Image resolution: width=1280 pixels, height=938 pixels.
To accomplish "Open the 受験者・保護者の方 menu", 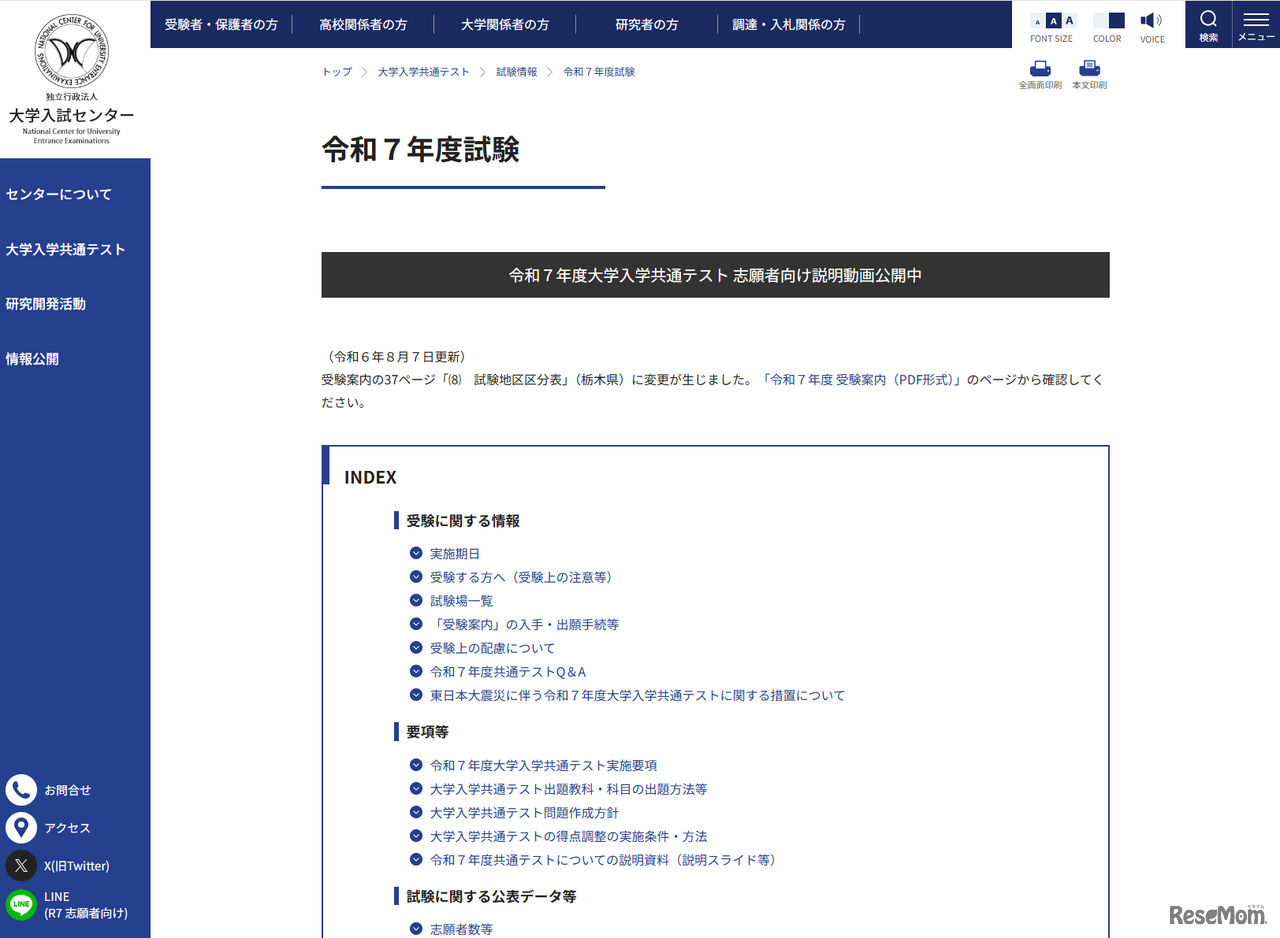I will (222, 24).
